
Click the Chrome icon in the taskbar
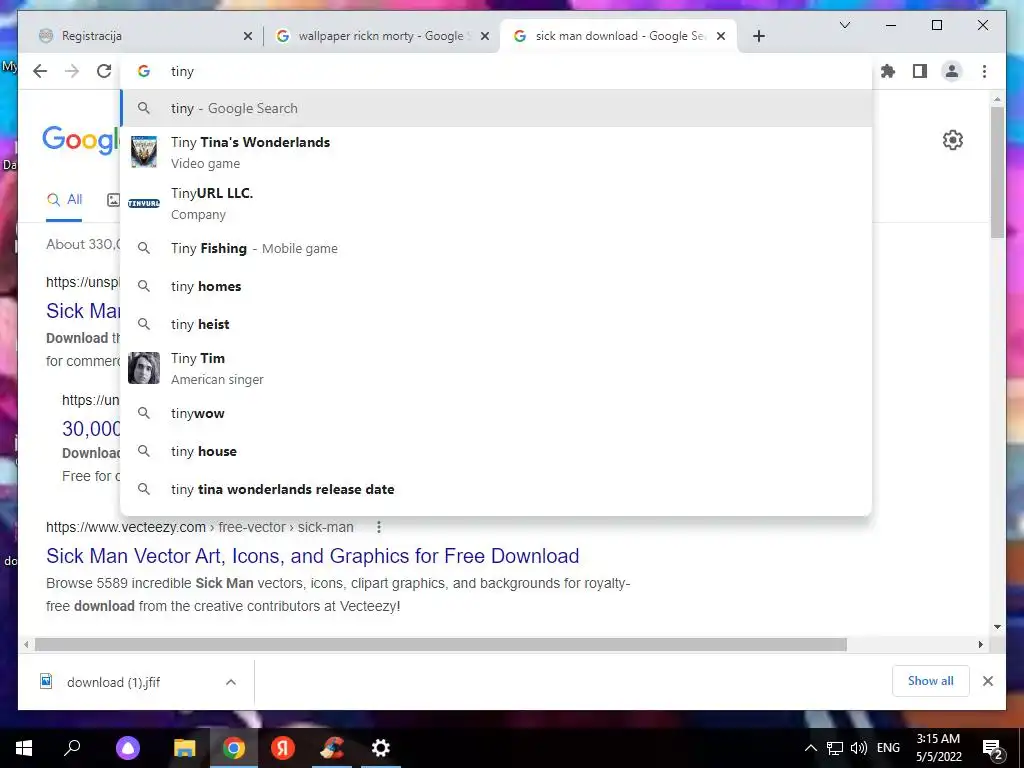233,748
